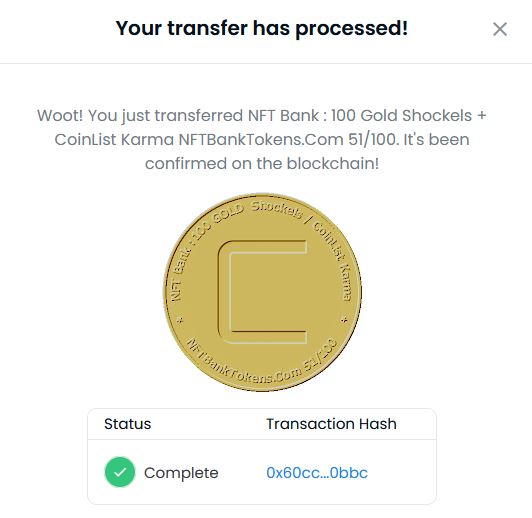Screen dimensions: 532x518
Task: Click the 'Your transfer has processed!' heading
Action: (262, 28)
